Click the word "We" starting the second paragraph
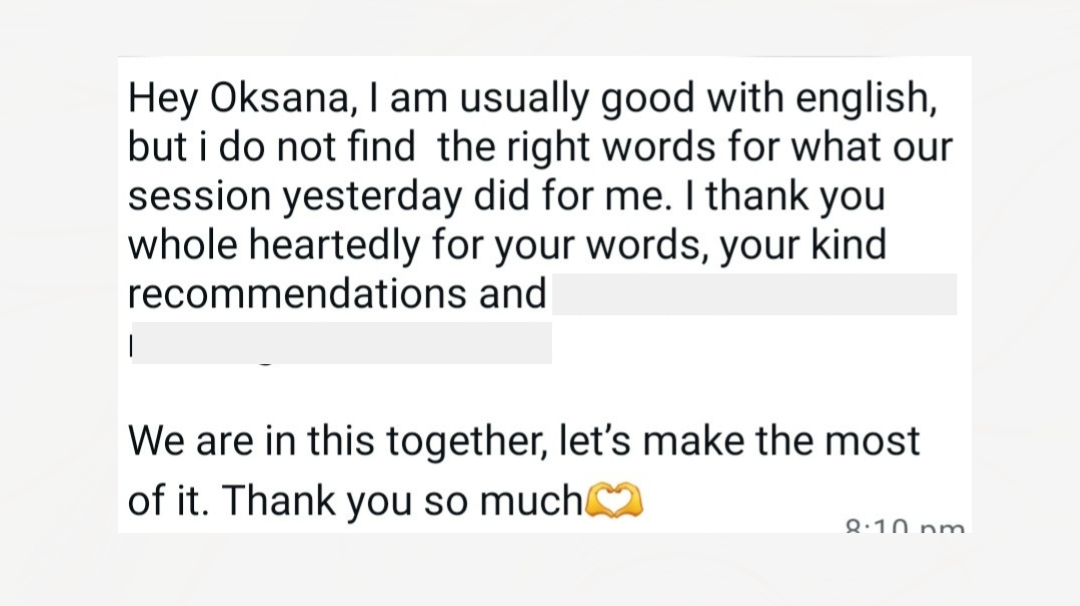 tap(155, 441)
